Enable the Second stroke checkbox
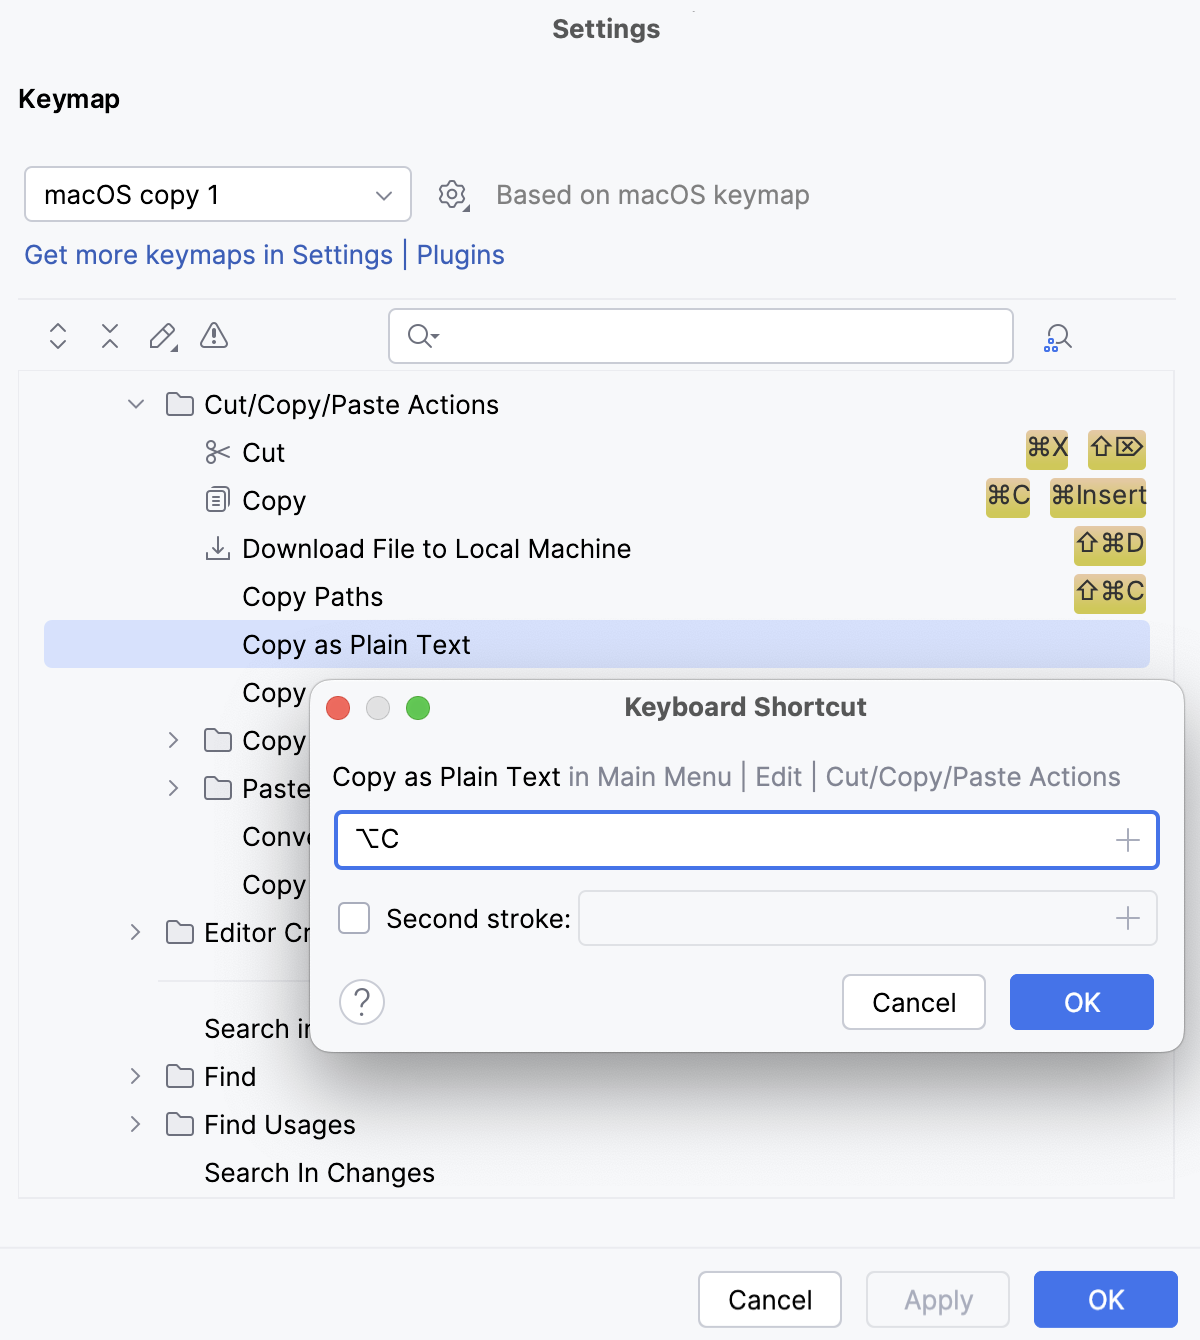The image size is (1200, 1340). point(354,918)
